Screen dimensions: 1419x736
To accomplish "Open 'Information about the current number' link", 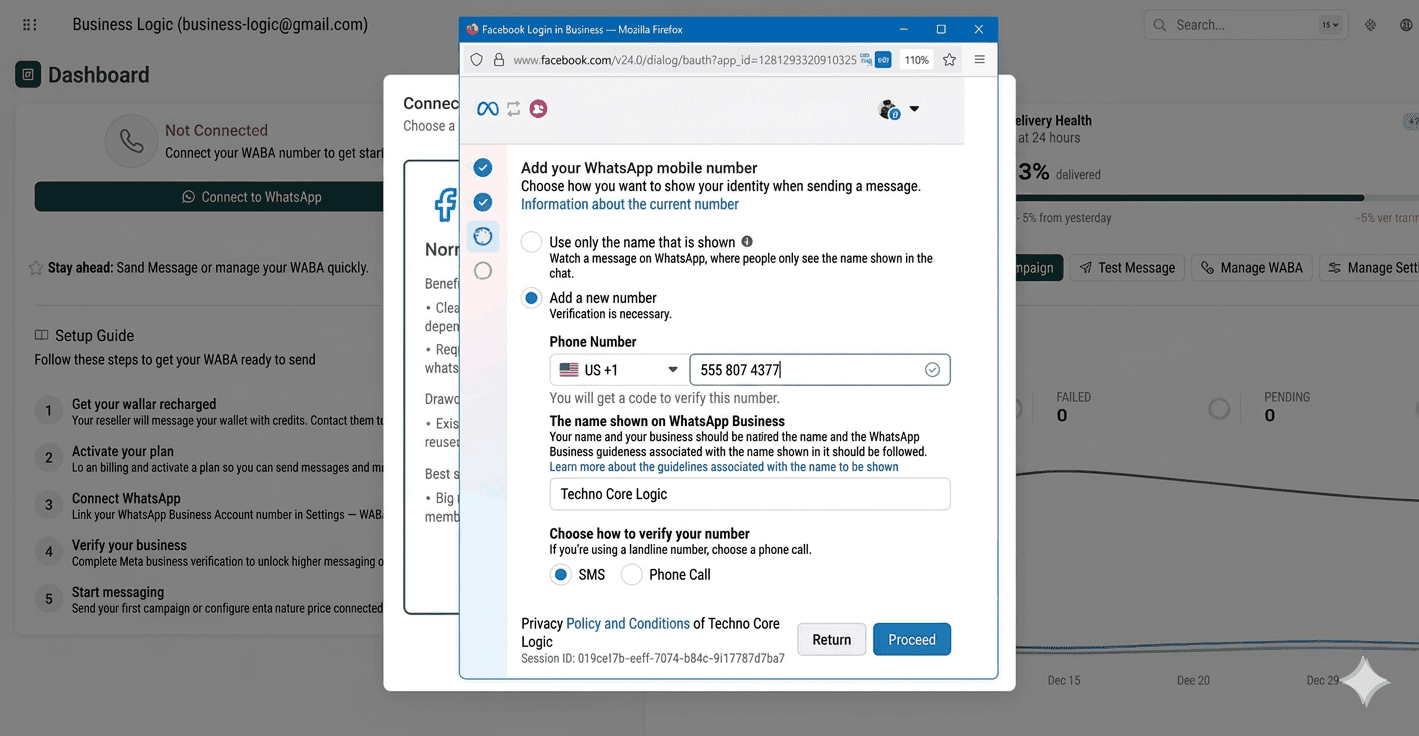I will coord(630,204).
